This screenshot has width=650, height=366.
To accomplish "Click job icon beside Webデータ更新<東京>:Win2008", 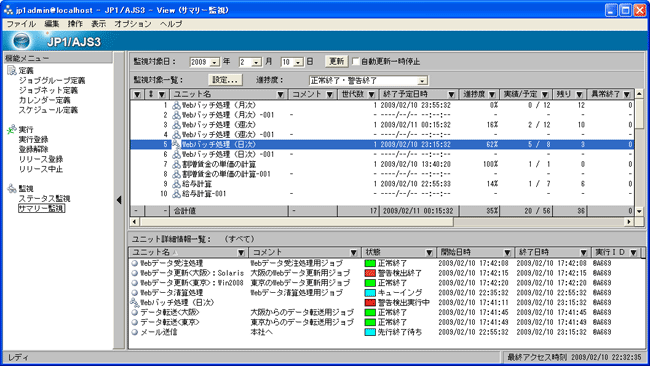I will (x=134, y=283).
